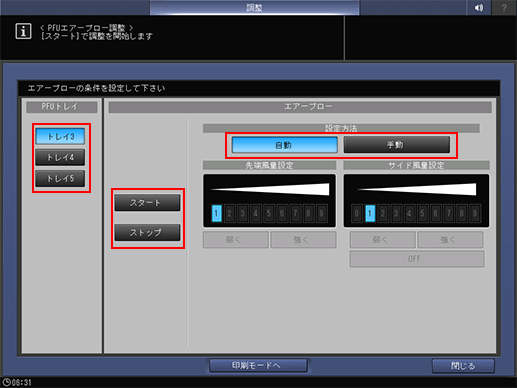Click the information icon in message area

(x=23, y=32)
